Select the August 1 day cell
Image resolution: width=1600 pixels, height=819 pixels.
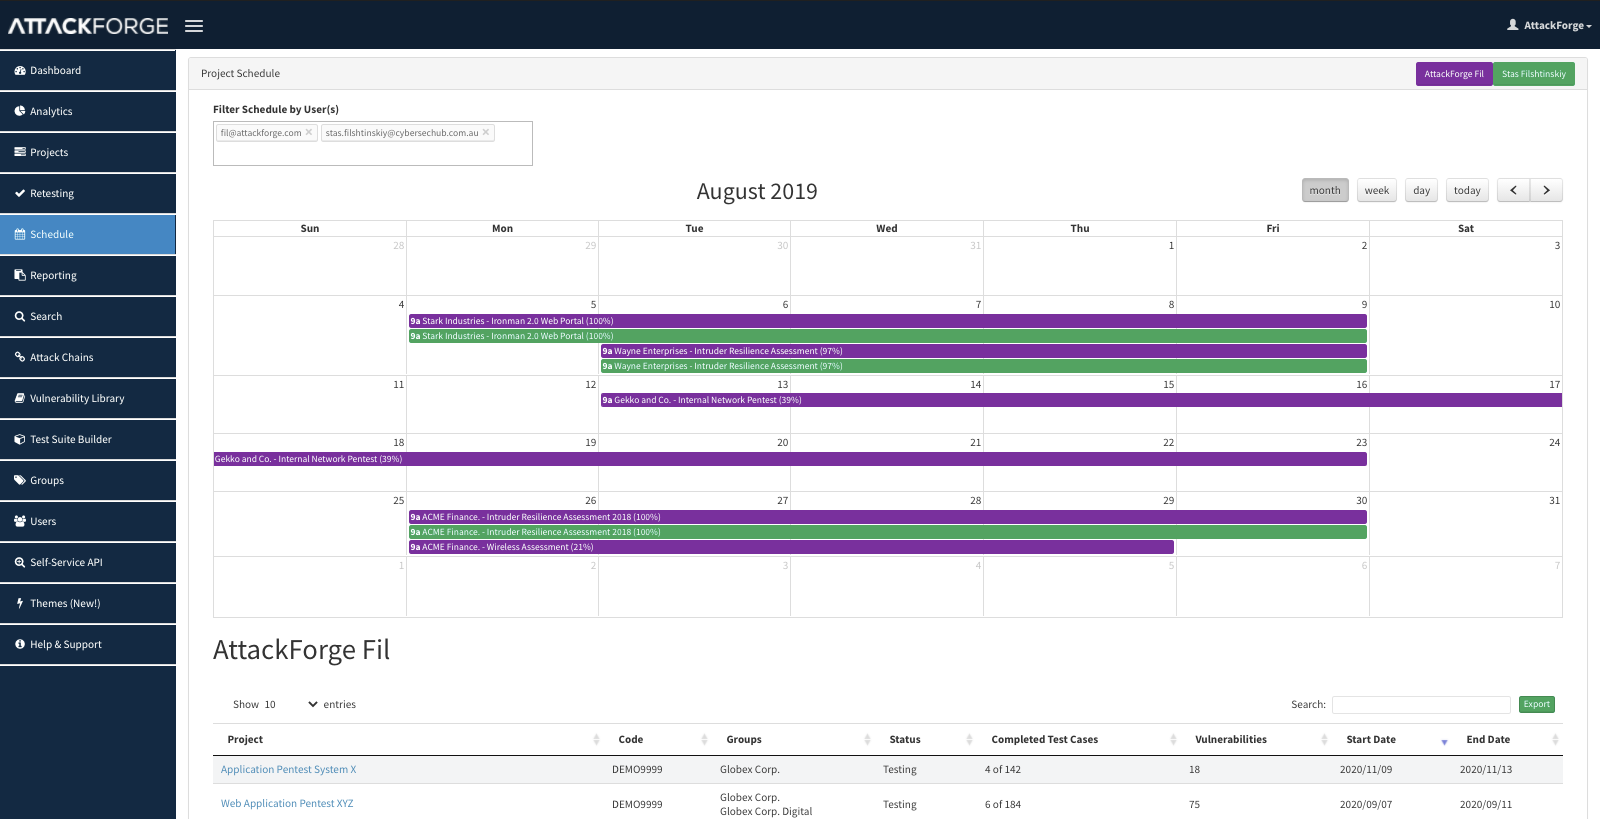[x=1080, y=266]
